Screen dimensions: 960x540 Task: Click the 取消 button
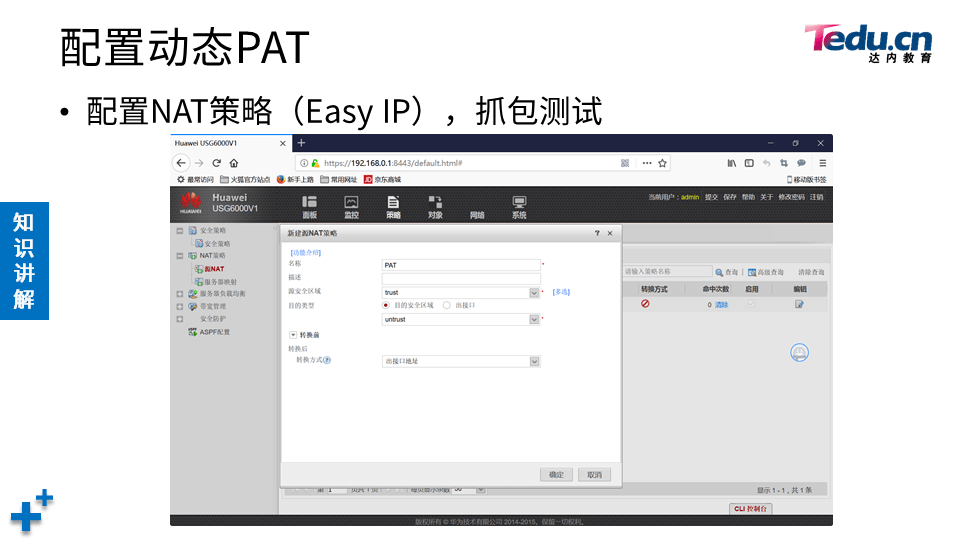(x=594, y=474)
